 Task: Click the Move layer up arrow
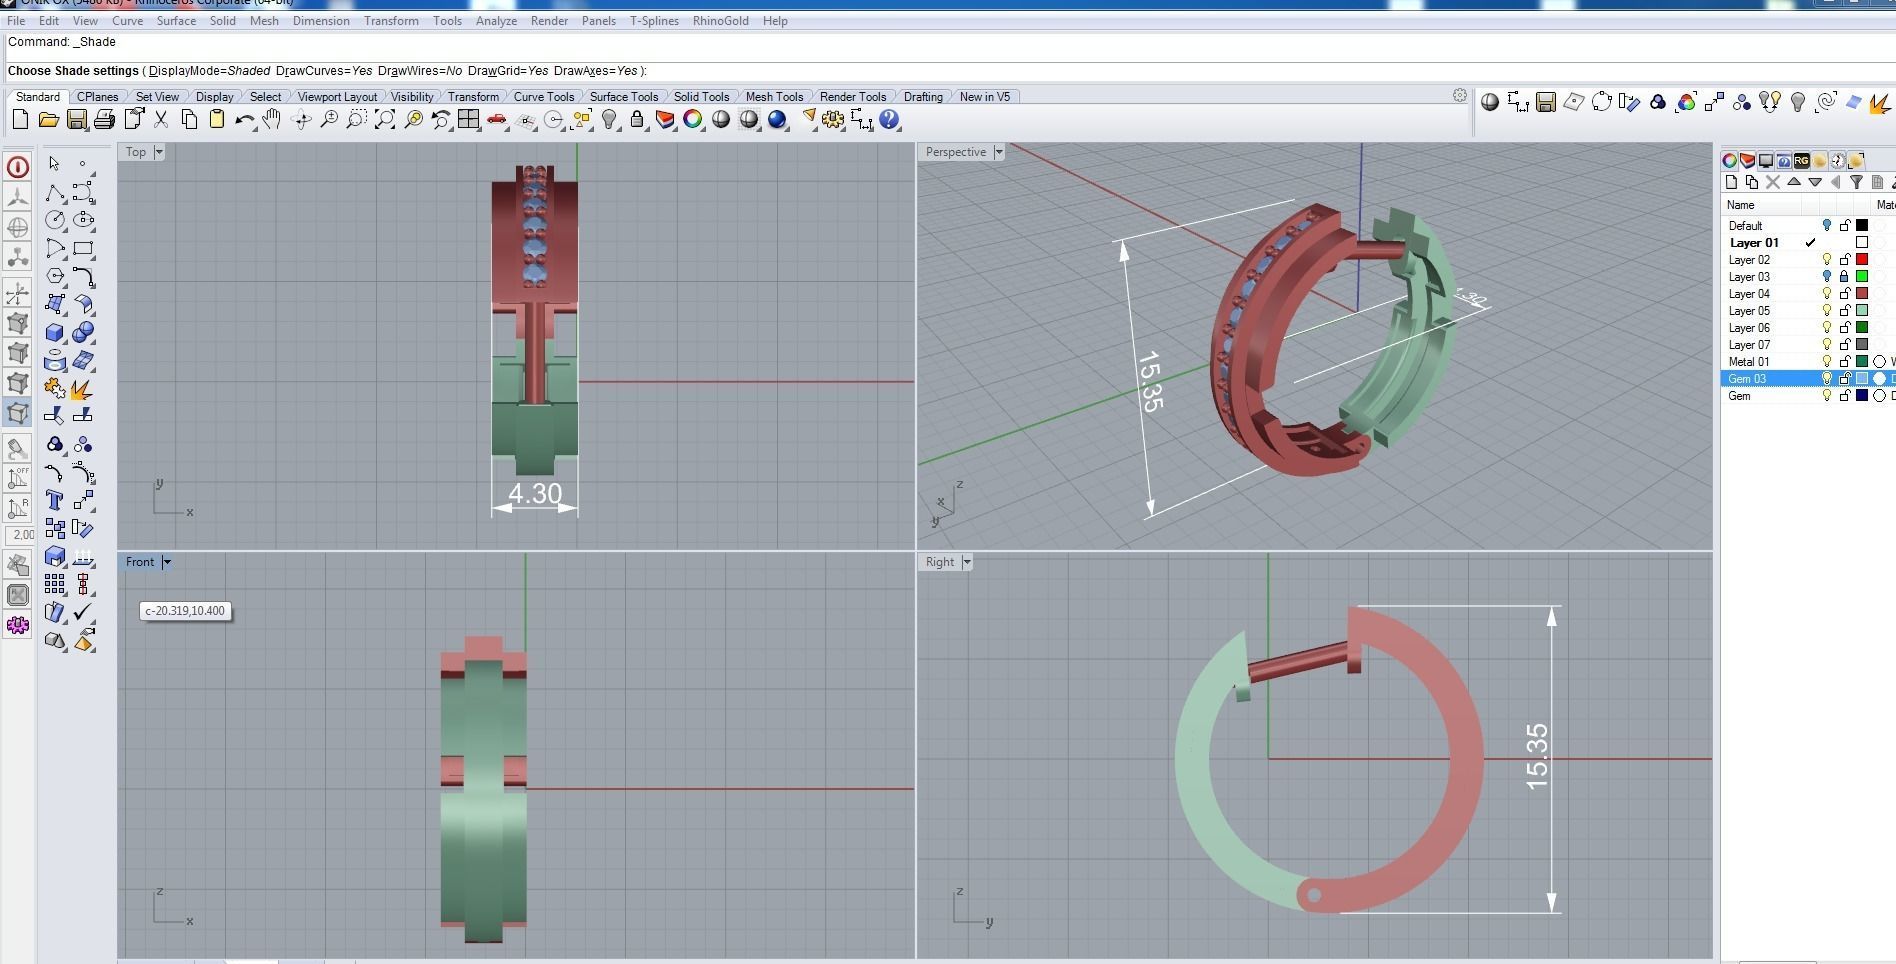coord(1794,182)
